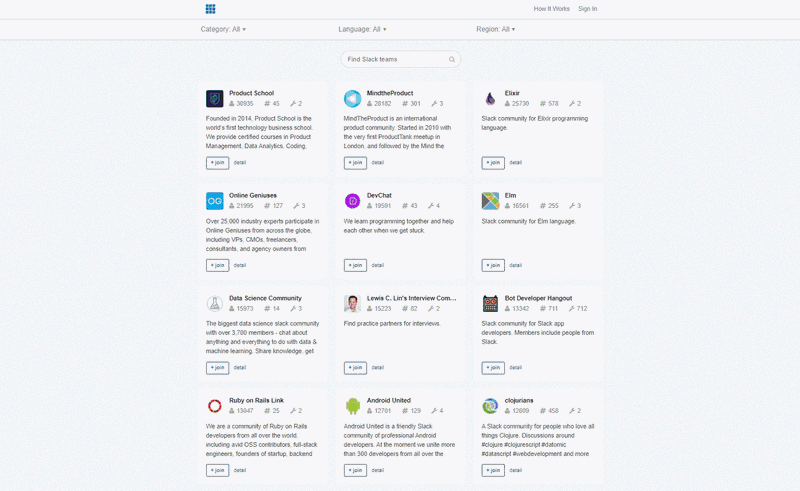Click the Elixir title

[x=512, y=93]
